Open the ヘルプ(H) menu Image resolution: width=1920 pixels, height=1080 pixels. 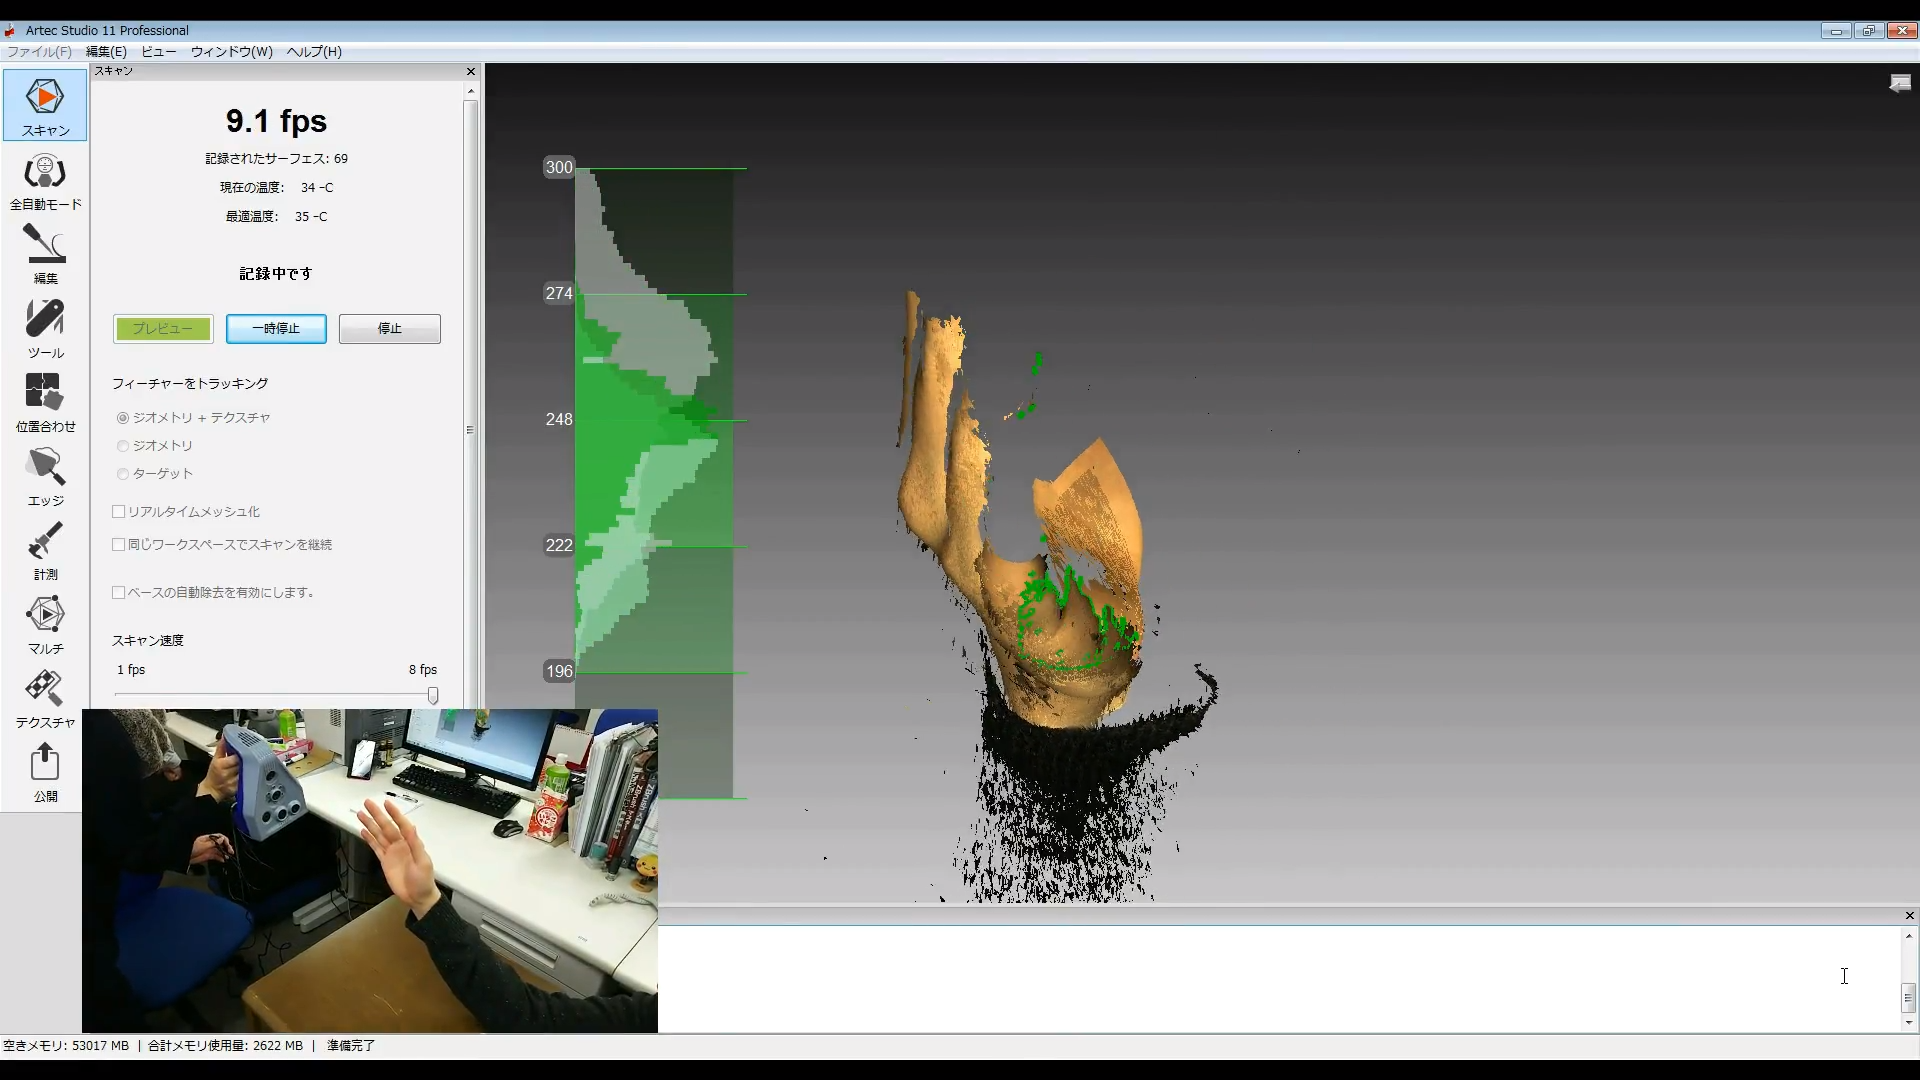pyautogui.click(x=314, y=51)
